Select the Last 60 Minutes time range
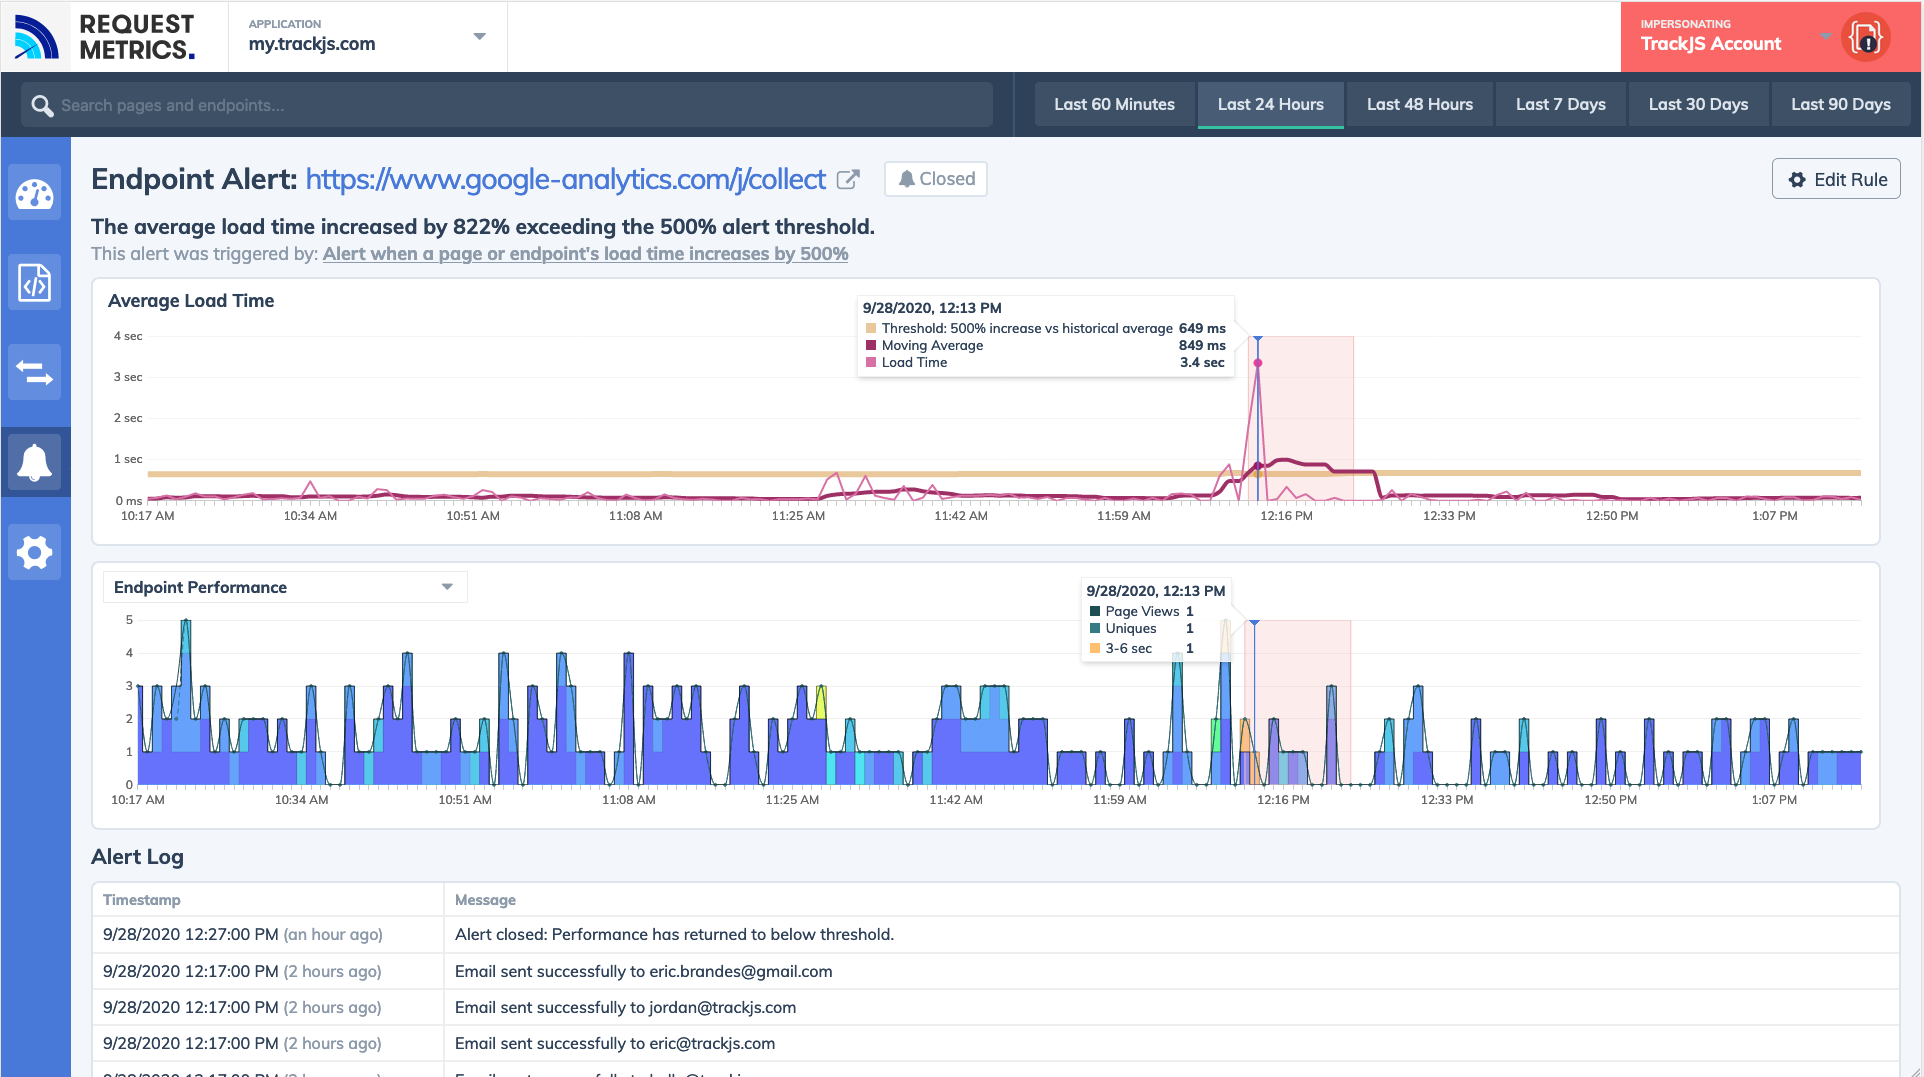 click(1113, 104)
